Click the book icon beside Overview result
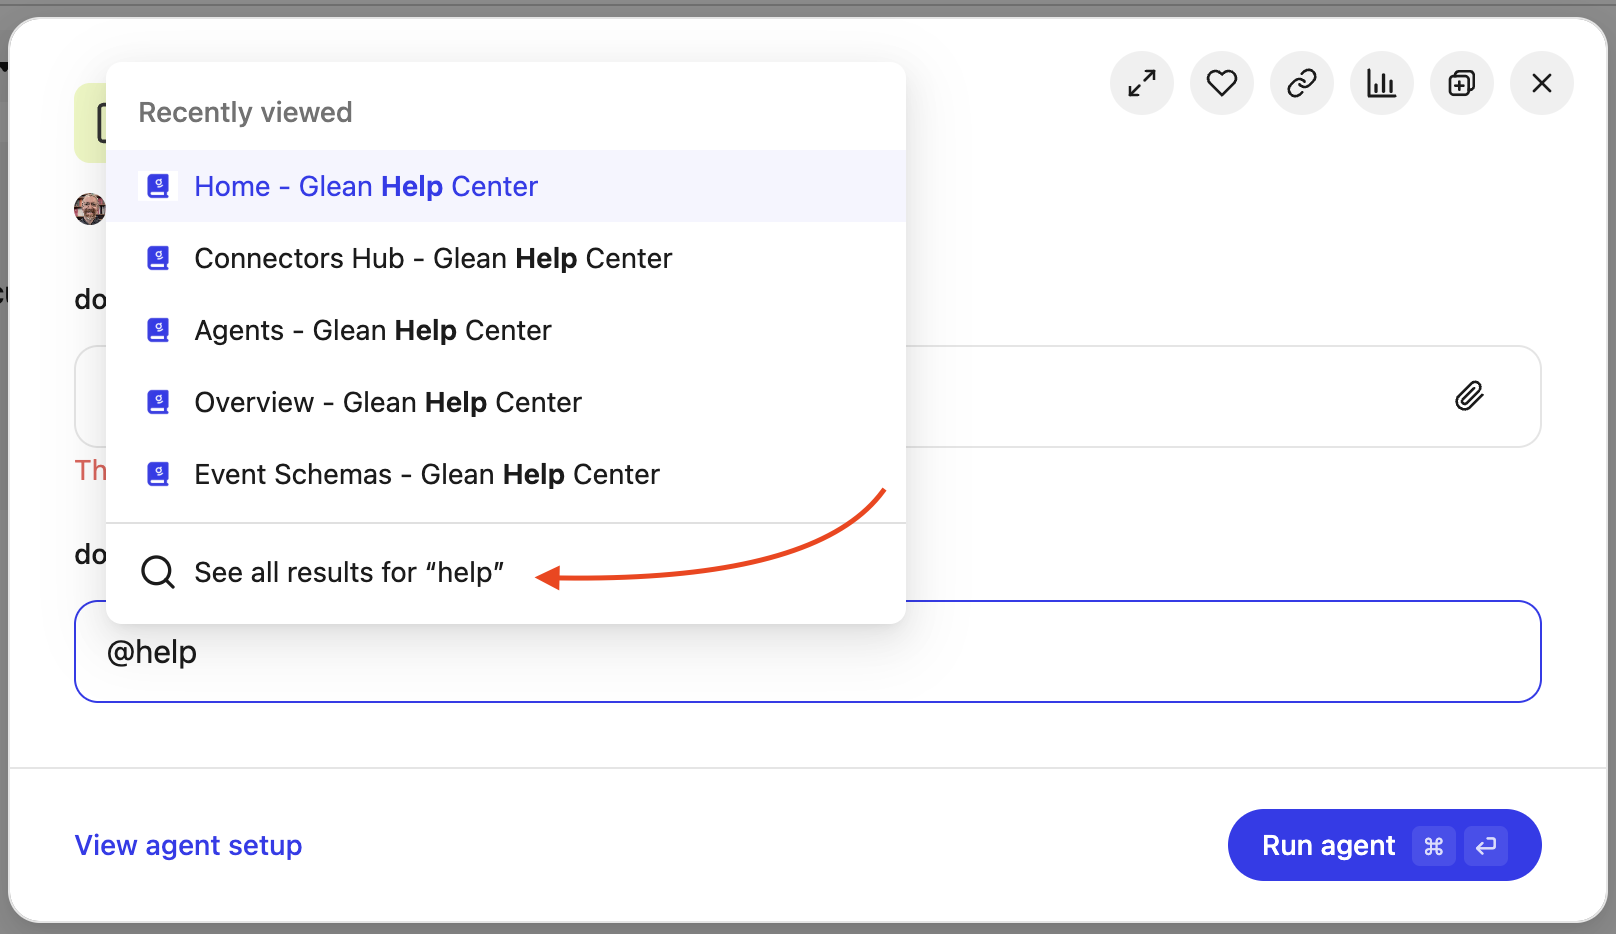The image size is (1616, 934). 158,402
